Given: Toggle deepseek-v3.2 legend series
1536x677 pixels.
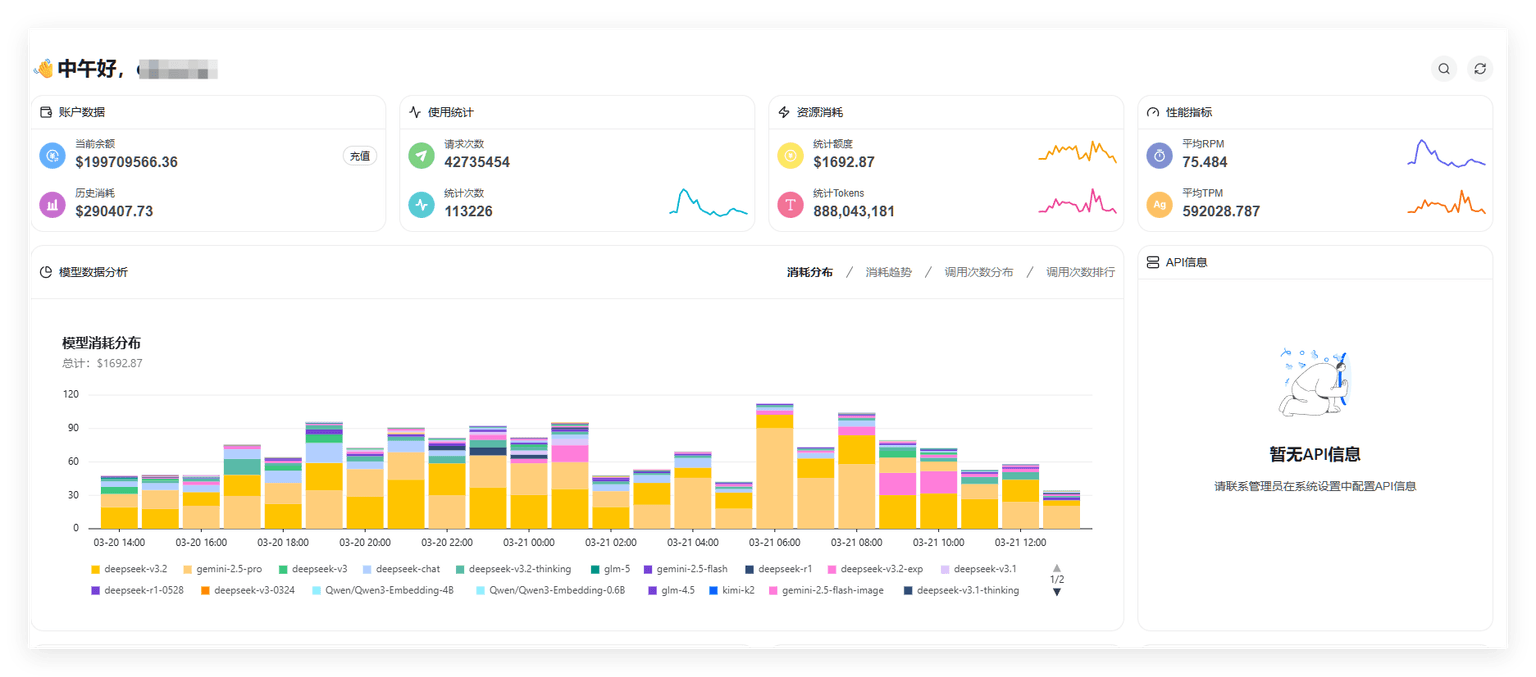Looking at the screenshot, I should coord(132,569).
